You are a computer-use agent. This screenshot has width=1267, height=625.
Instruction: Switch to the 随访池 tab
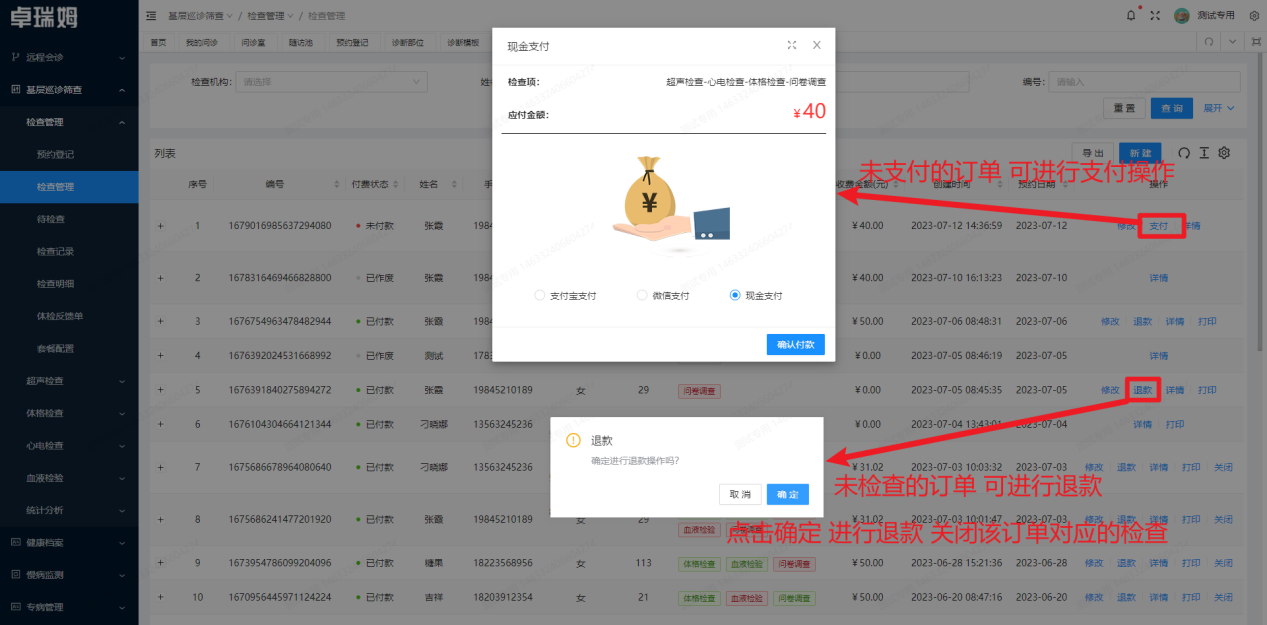(x=301, y=42)
